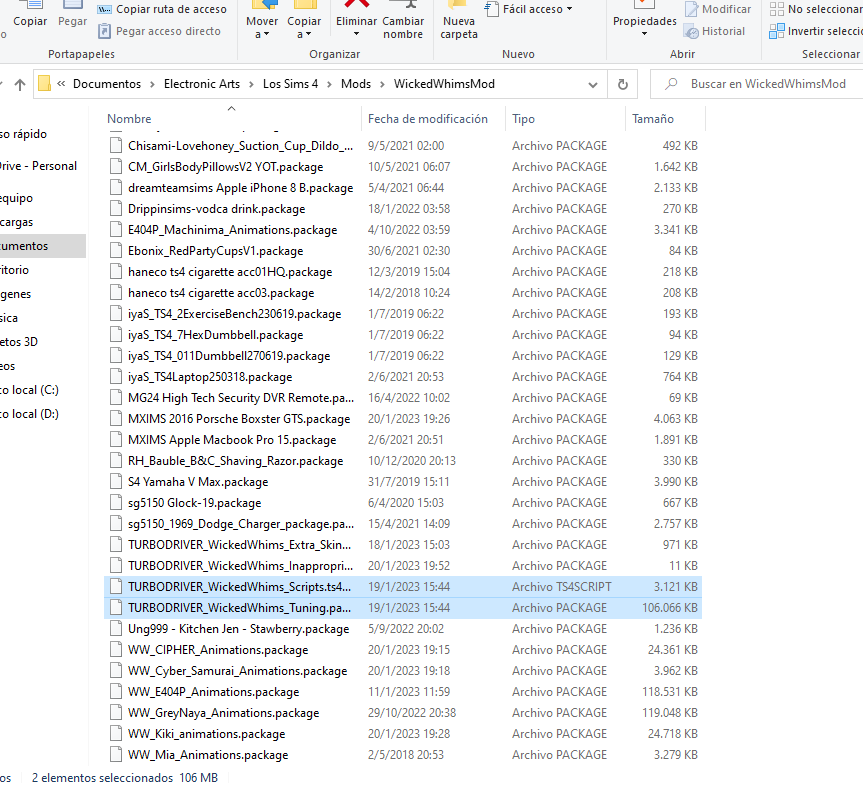Select Objetos 3D in navigation pane
Viewport: 863px width, 786px height.
19,342
